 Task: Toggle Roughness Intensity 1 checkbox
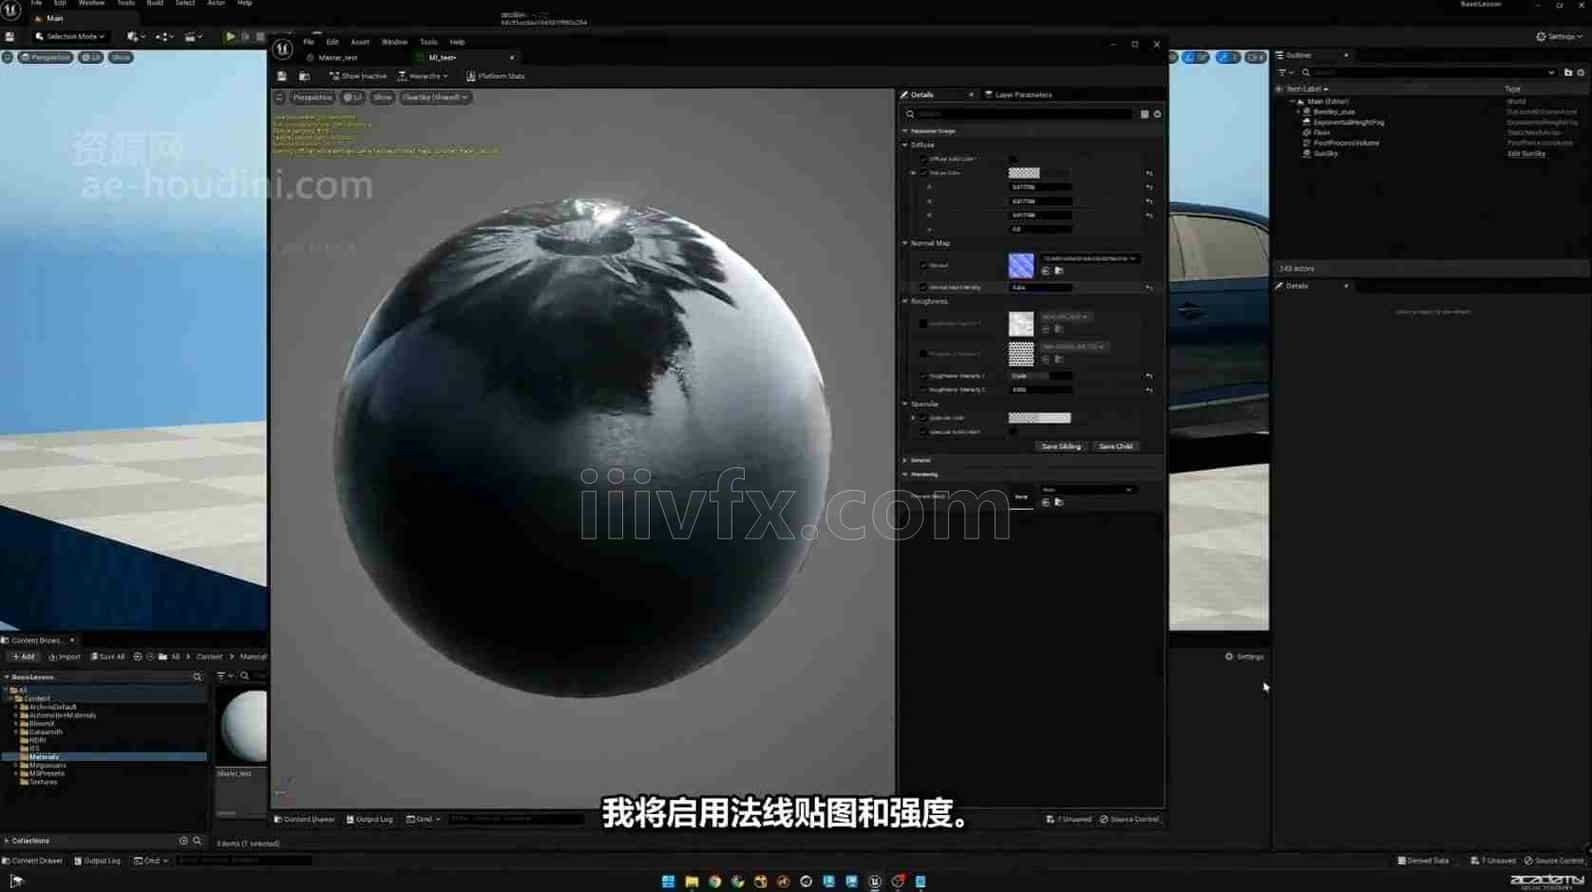click(923, 376)
